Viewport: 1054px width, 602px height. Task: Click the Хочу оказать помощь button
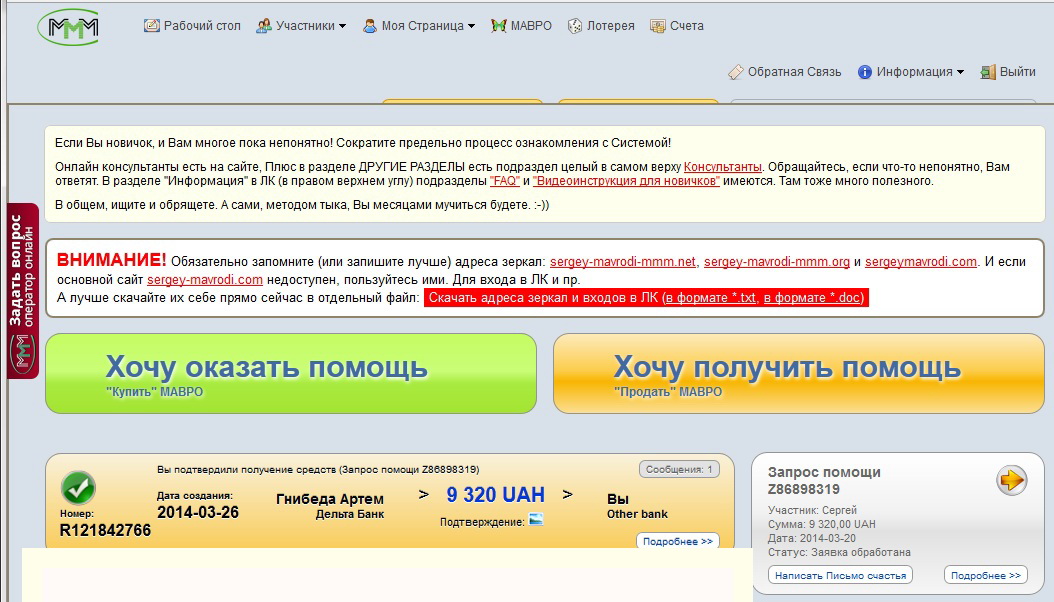point(290,374)
